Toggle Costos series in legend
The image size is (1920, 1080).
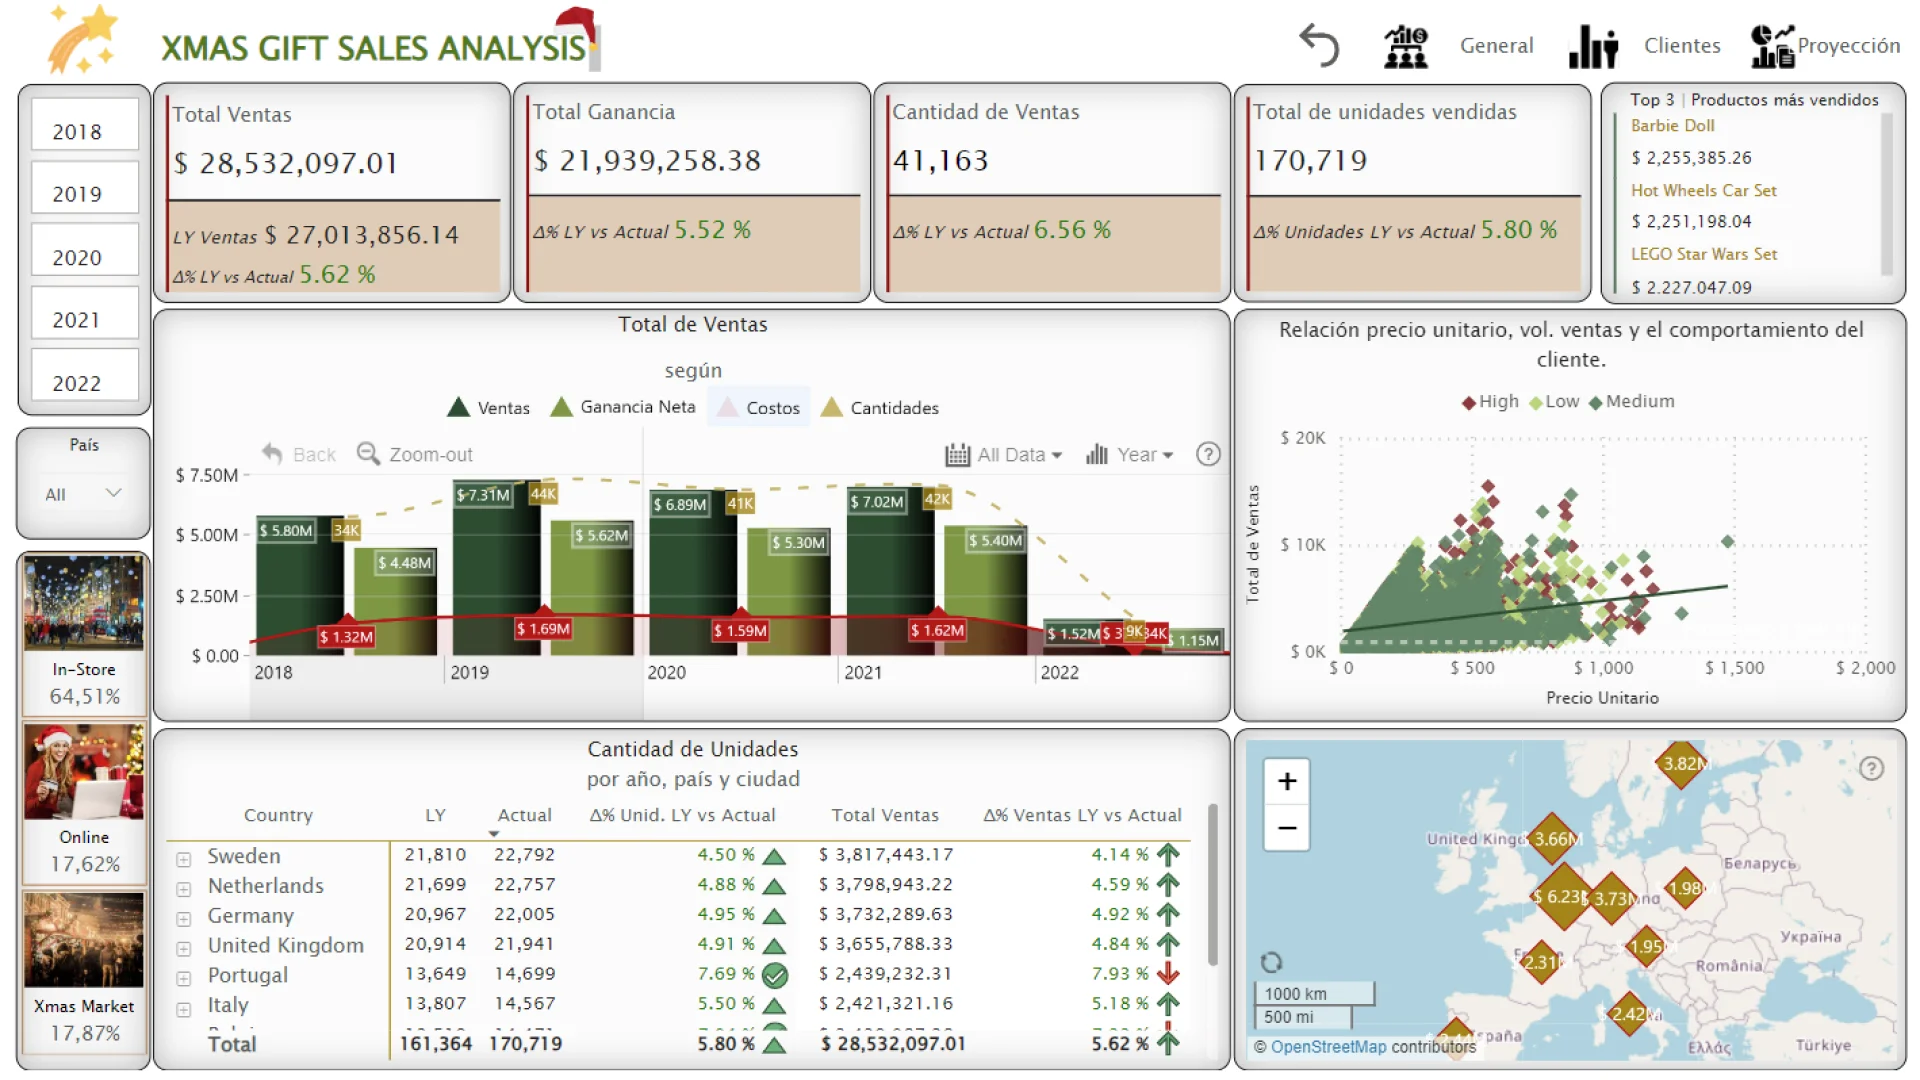(x=759, y=408)
